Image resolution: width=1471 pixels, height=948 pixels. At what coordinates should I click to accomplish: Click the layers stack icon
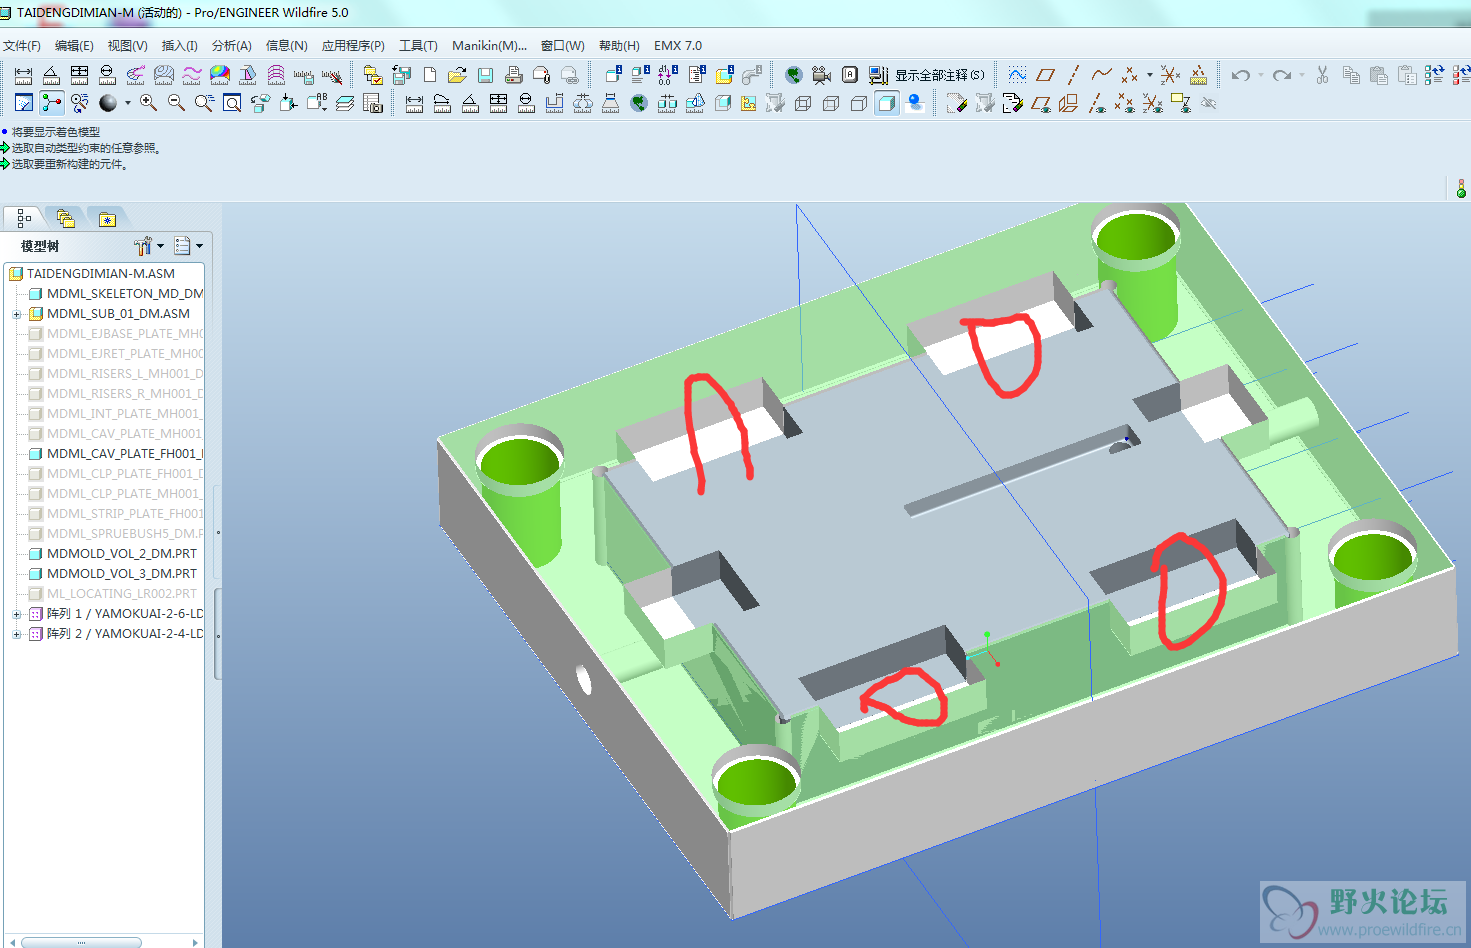point(345,103)
